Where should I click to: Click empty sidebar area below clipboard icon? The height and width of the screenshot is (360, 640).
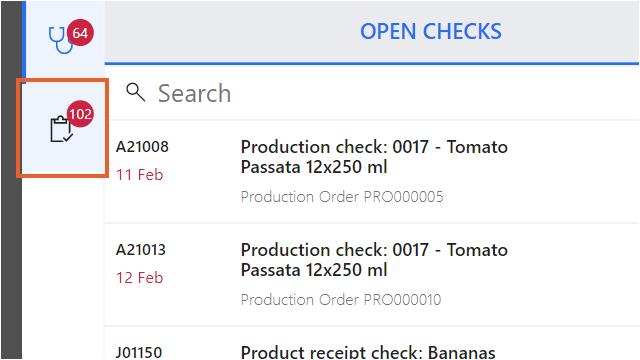click(x=63, y=267)
